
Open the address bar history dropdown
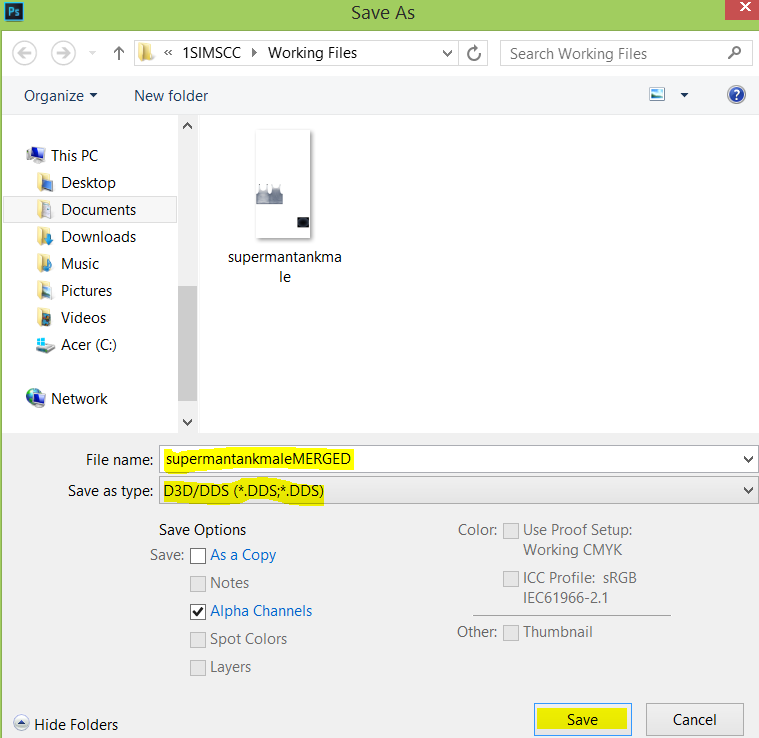click(447, 53)
